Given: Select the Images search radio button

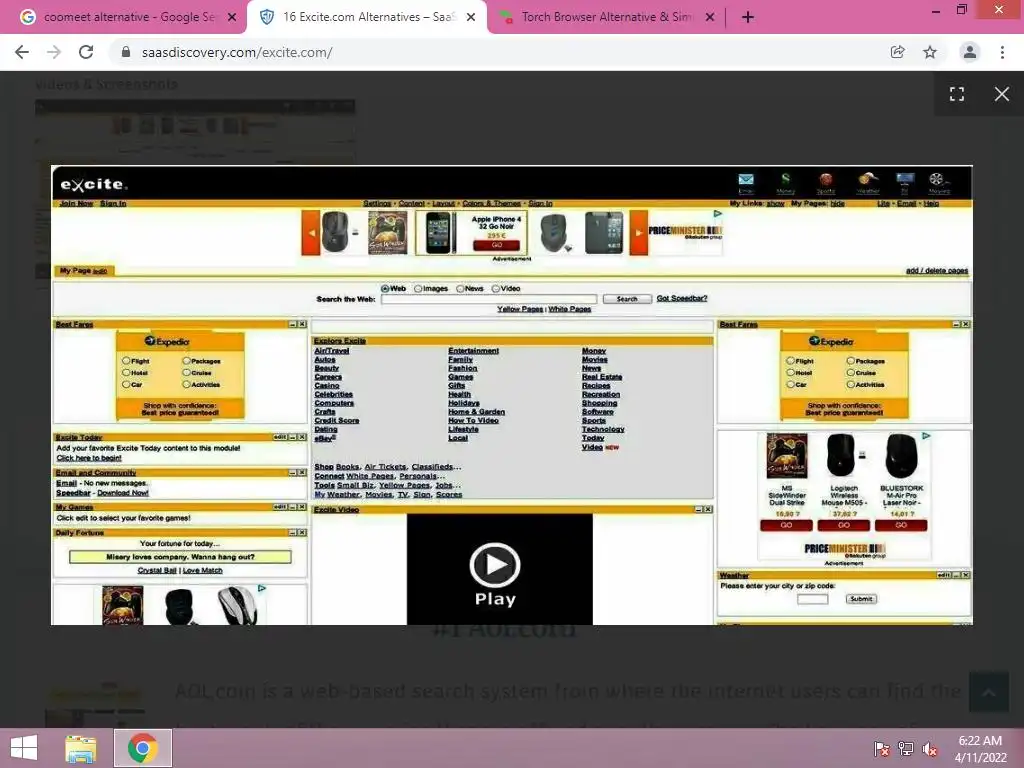Looking at the screenshot, I should tap(418, 289).
